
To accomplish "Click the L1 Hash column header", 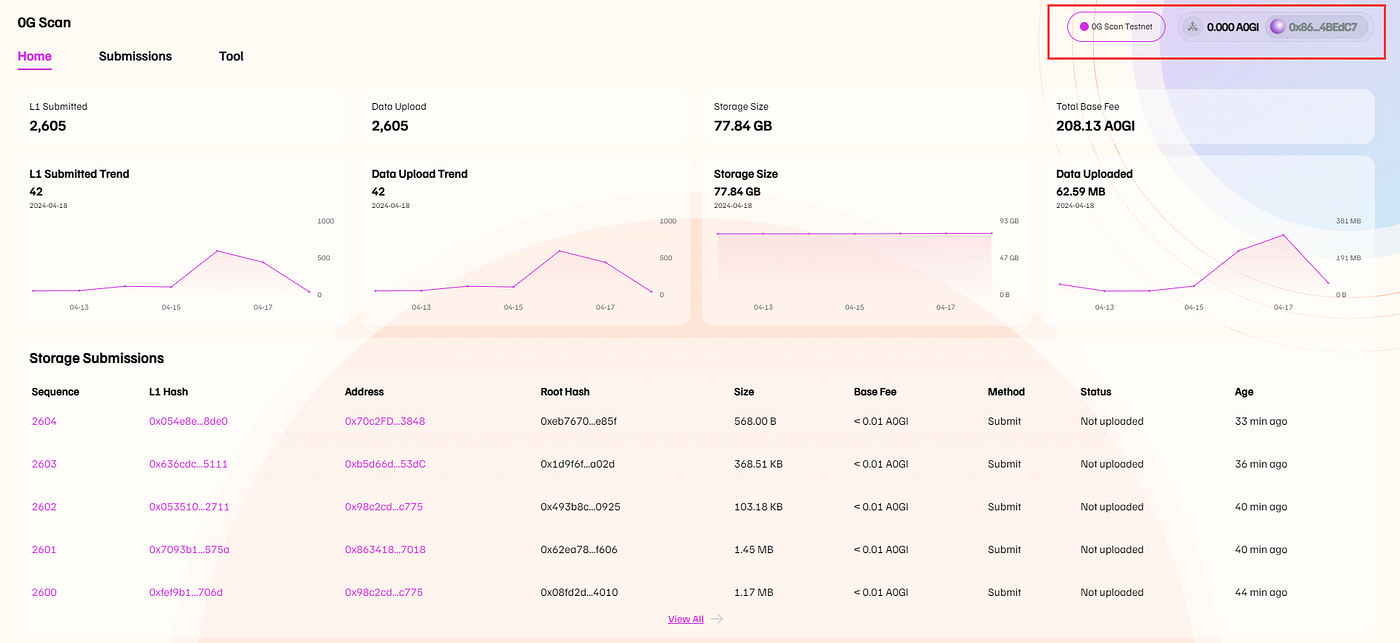I will coord(168,392).
